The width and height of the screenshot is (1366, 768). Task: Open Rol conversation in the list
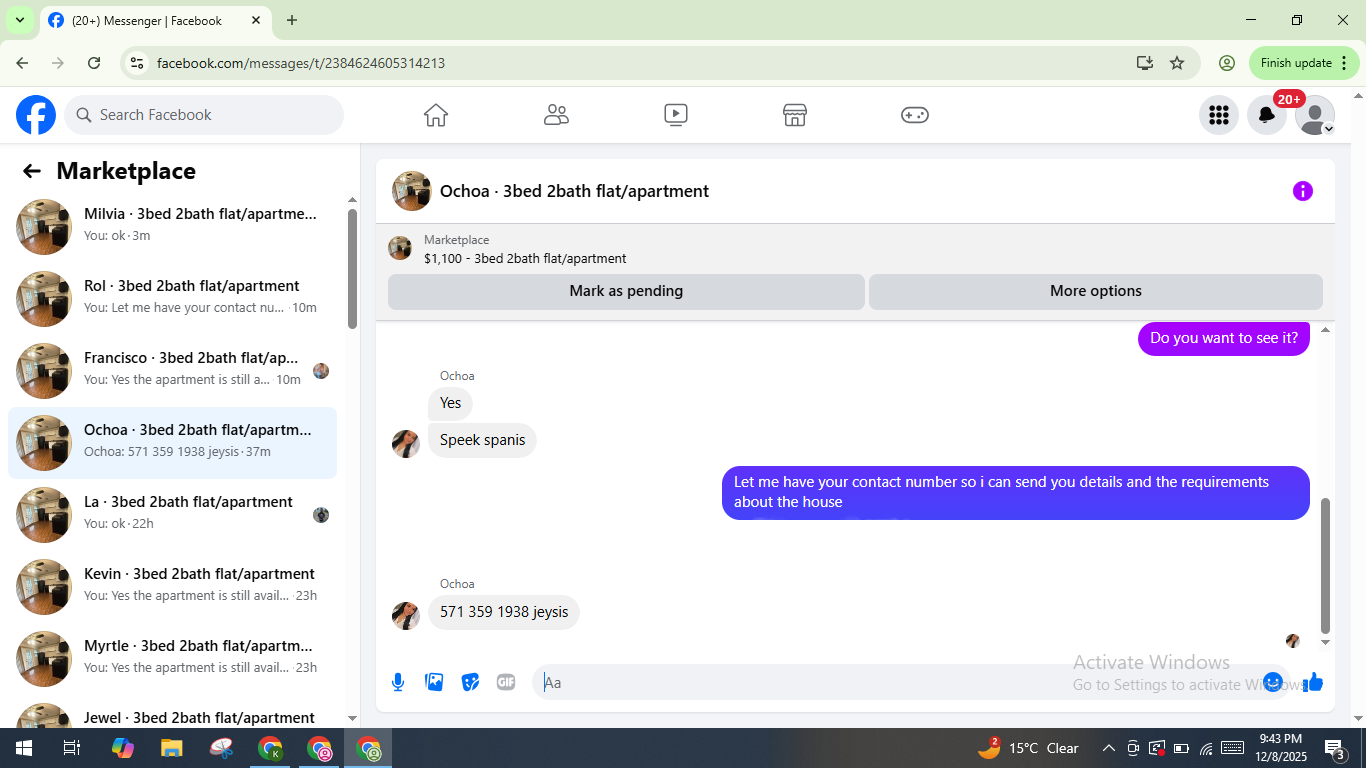pos(172,299)
